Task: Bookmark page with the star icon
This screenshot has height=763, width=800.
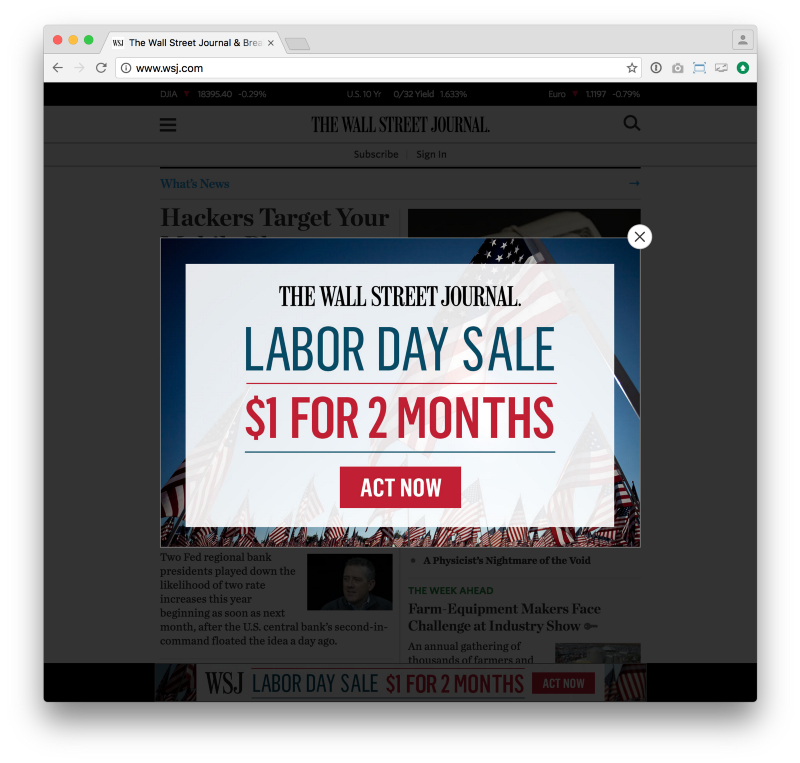Action: pyautogui.click(x=632, y=68)
